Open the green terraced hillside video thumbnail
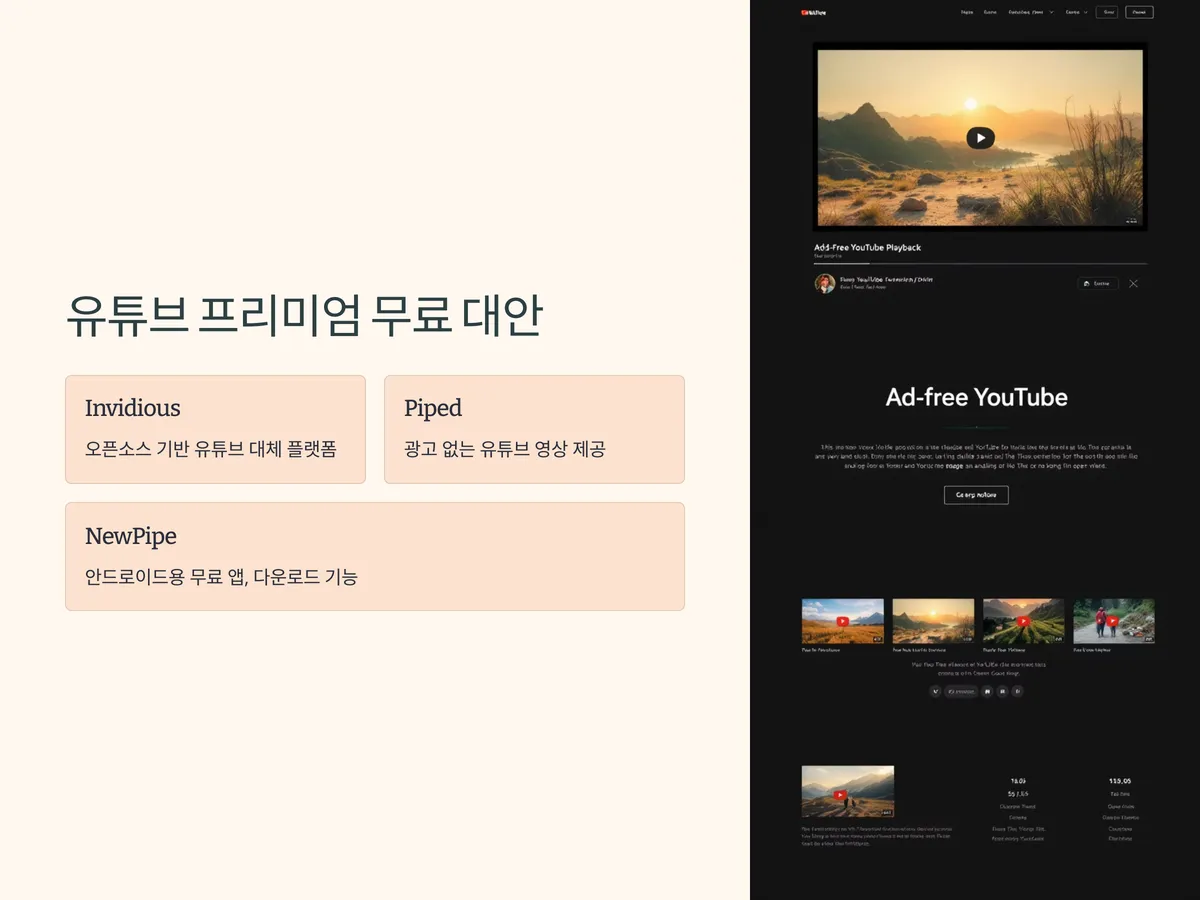Image resolution: width=1200 pixels, height=900 pixels. point(1024,621)
